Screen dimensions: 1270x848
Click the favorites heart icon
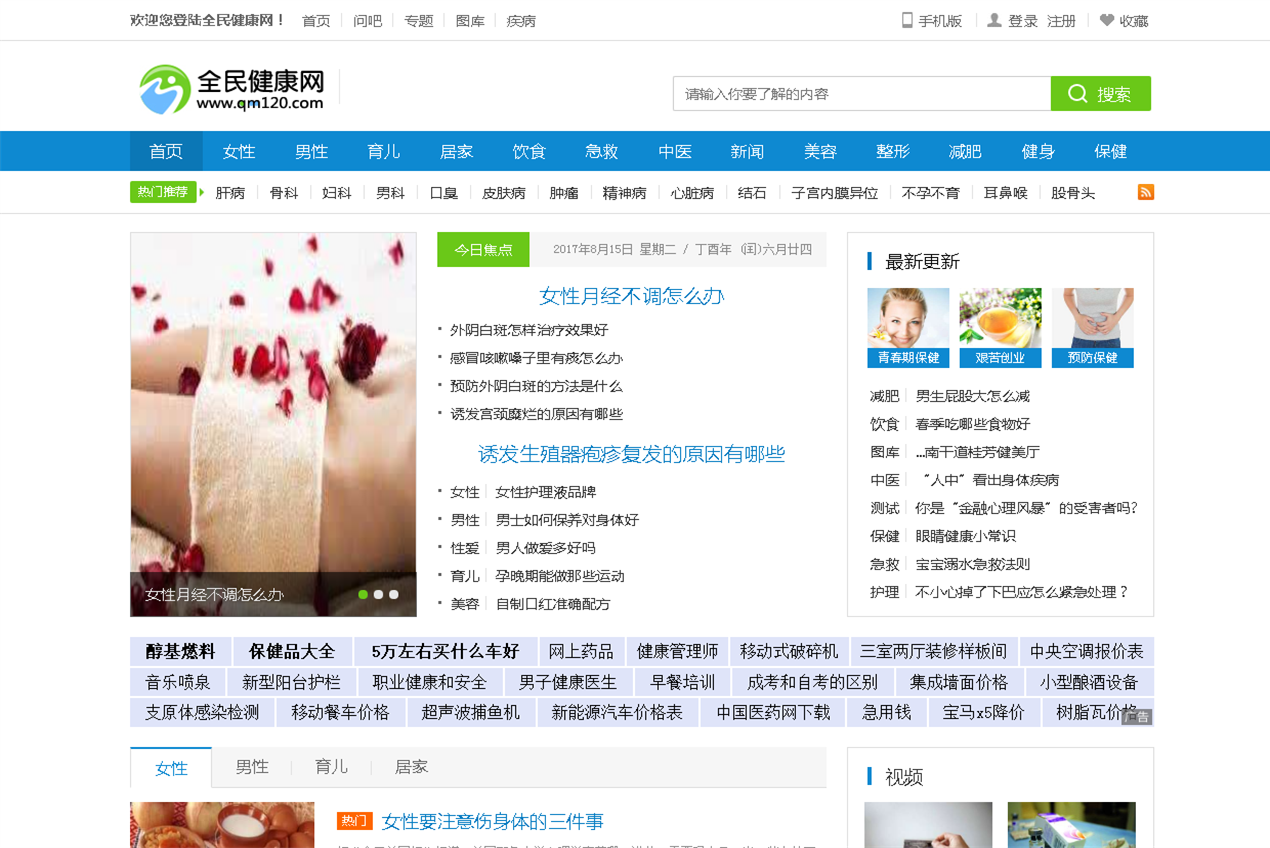point(1107,20)
